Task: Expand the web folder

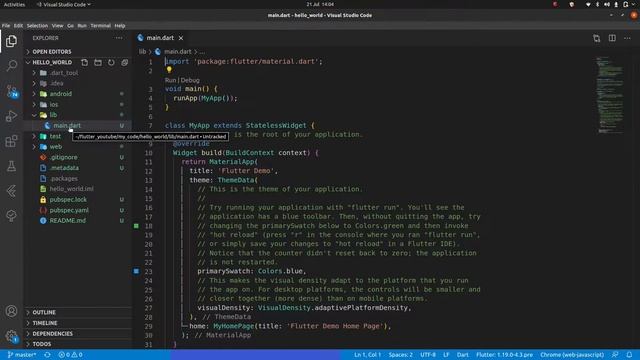Action: coord(56,147)
